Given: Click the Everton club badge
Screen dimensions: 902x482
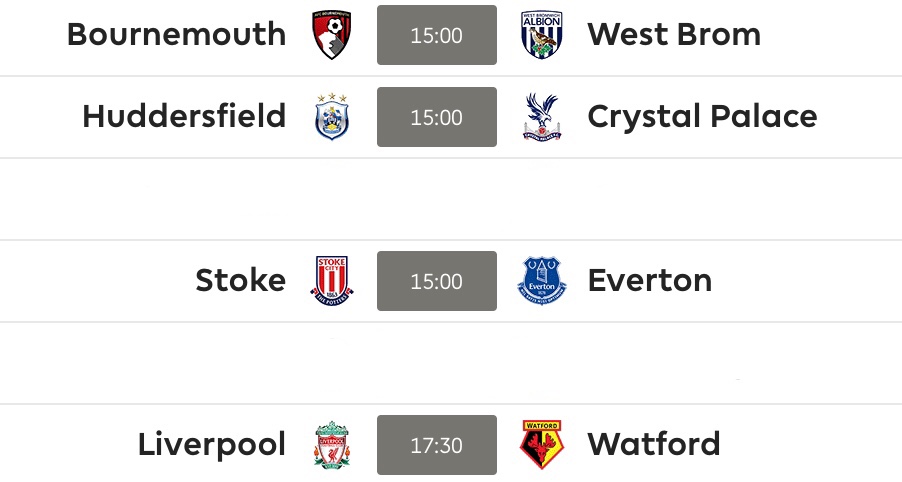Looking at the screenshot, I should point(542,281).
